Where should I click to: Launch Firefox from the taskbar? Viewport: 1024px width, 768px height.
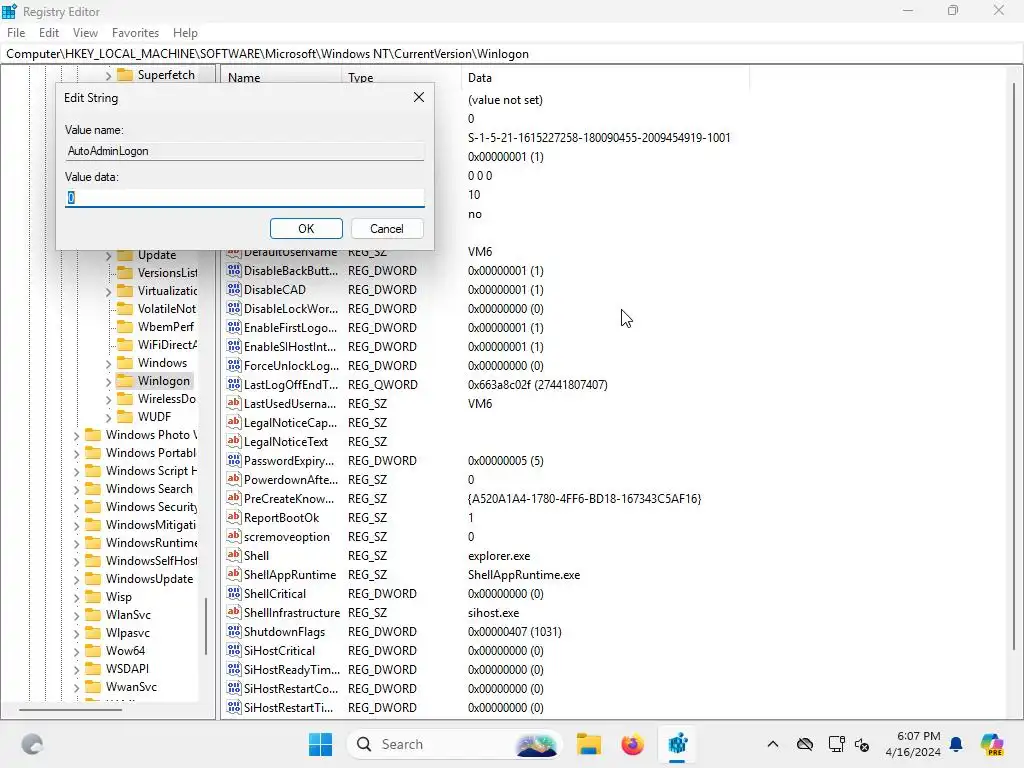pyautogui.click(x=632, y=744)
